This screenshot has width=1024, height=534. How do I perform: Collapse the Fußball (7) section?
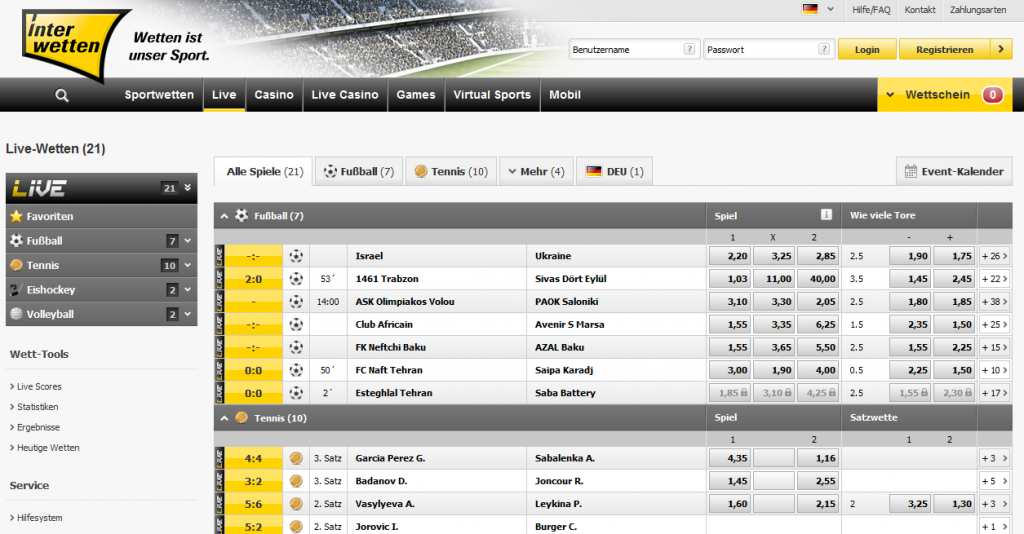(224, 216)
